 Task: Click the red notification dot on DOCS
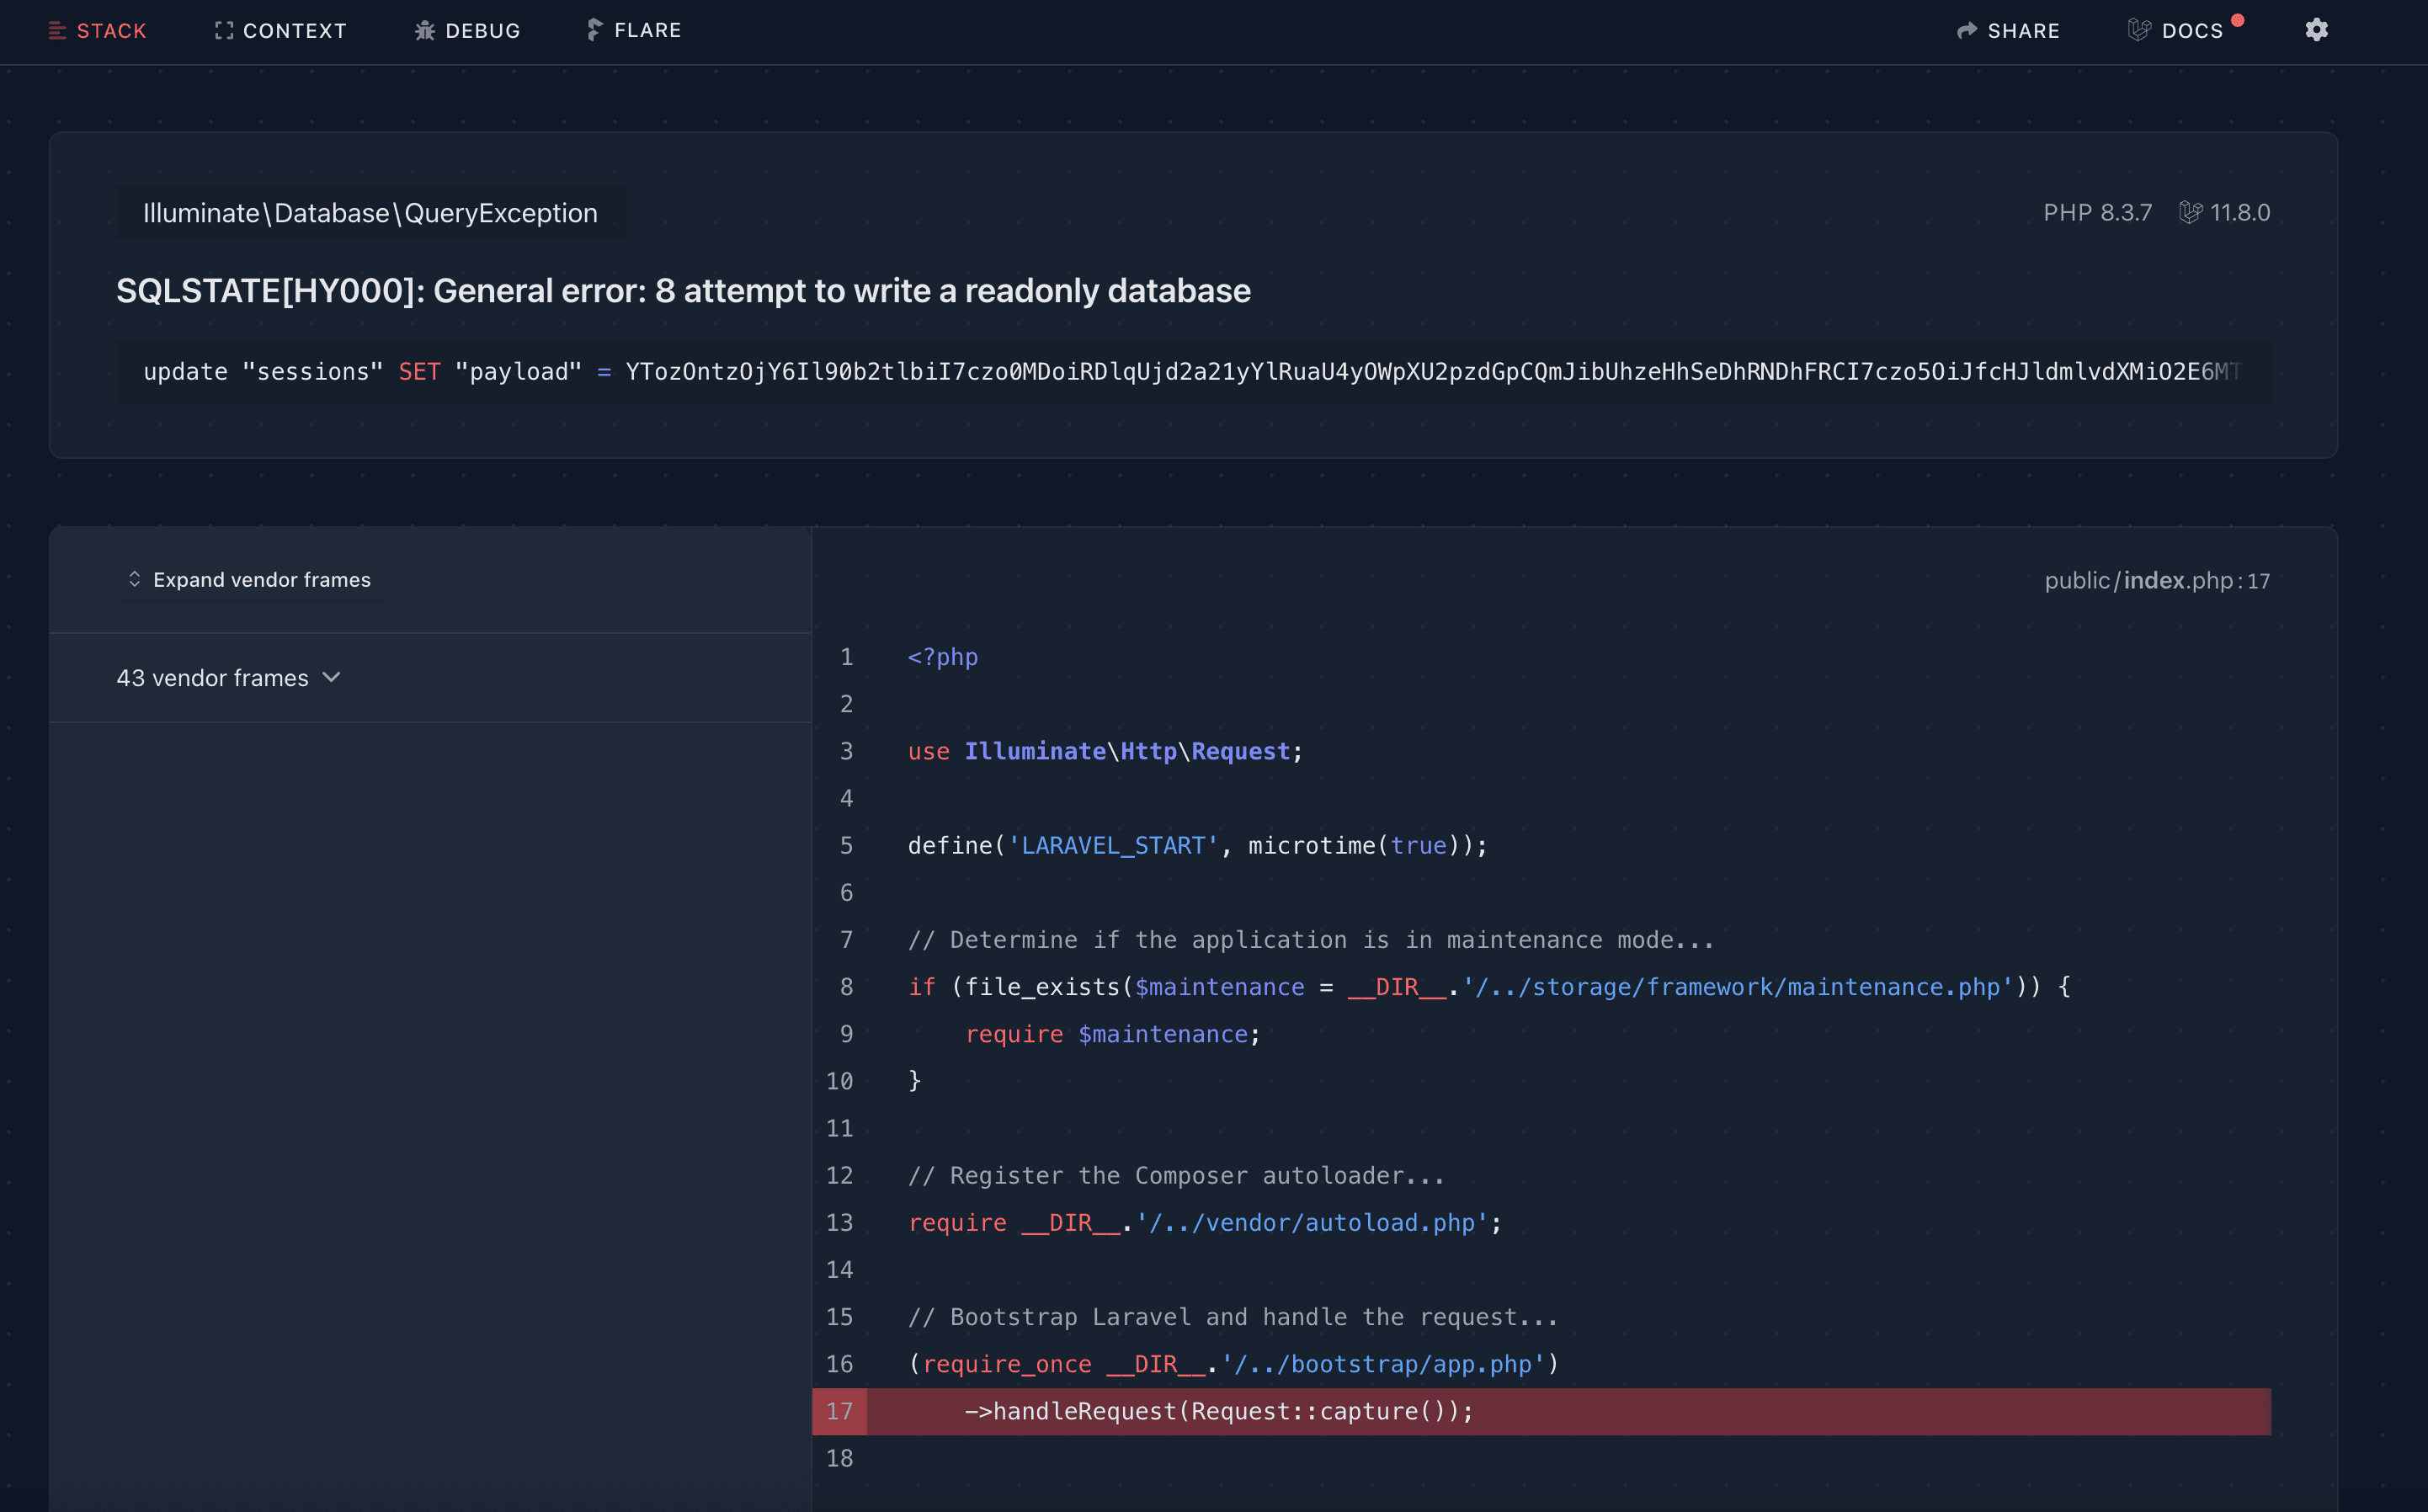pos(2238,20)
